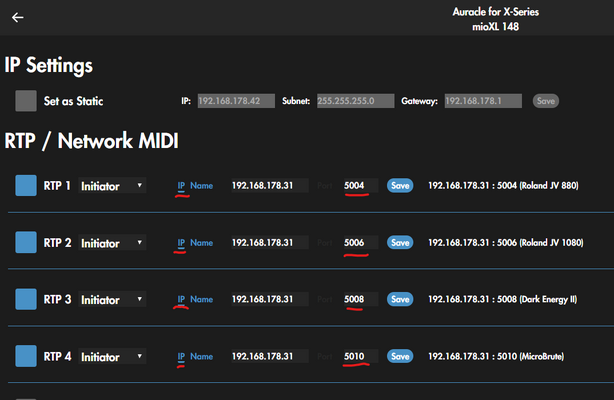Image resolution: width=614 pixels, height=400 pixels.
Task: Open the RTP 2 Initiator dropdown
Action: [x=112, y=243]
